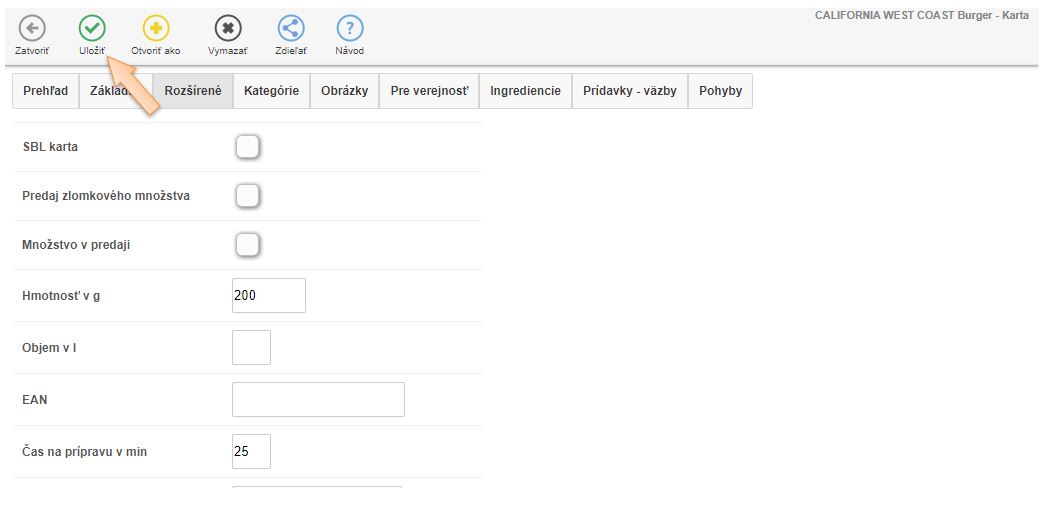This screenshot has width=1052, height=523.
Task: Click the Zatvoriť back arrow icon
Action: (32, 29)
